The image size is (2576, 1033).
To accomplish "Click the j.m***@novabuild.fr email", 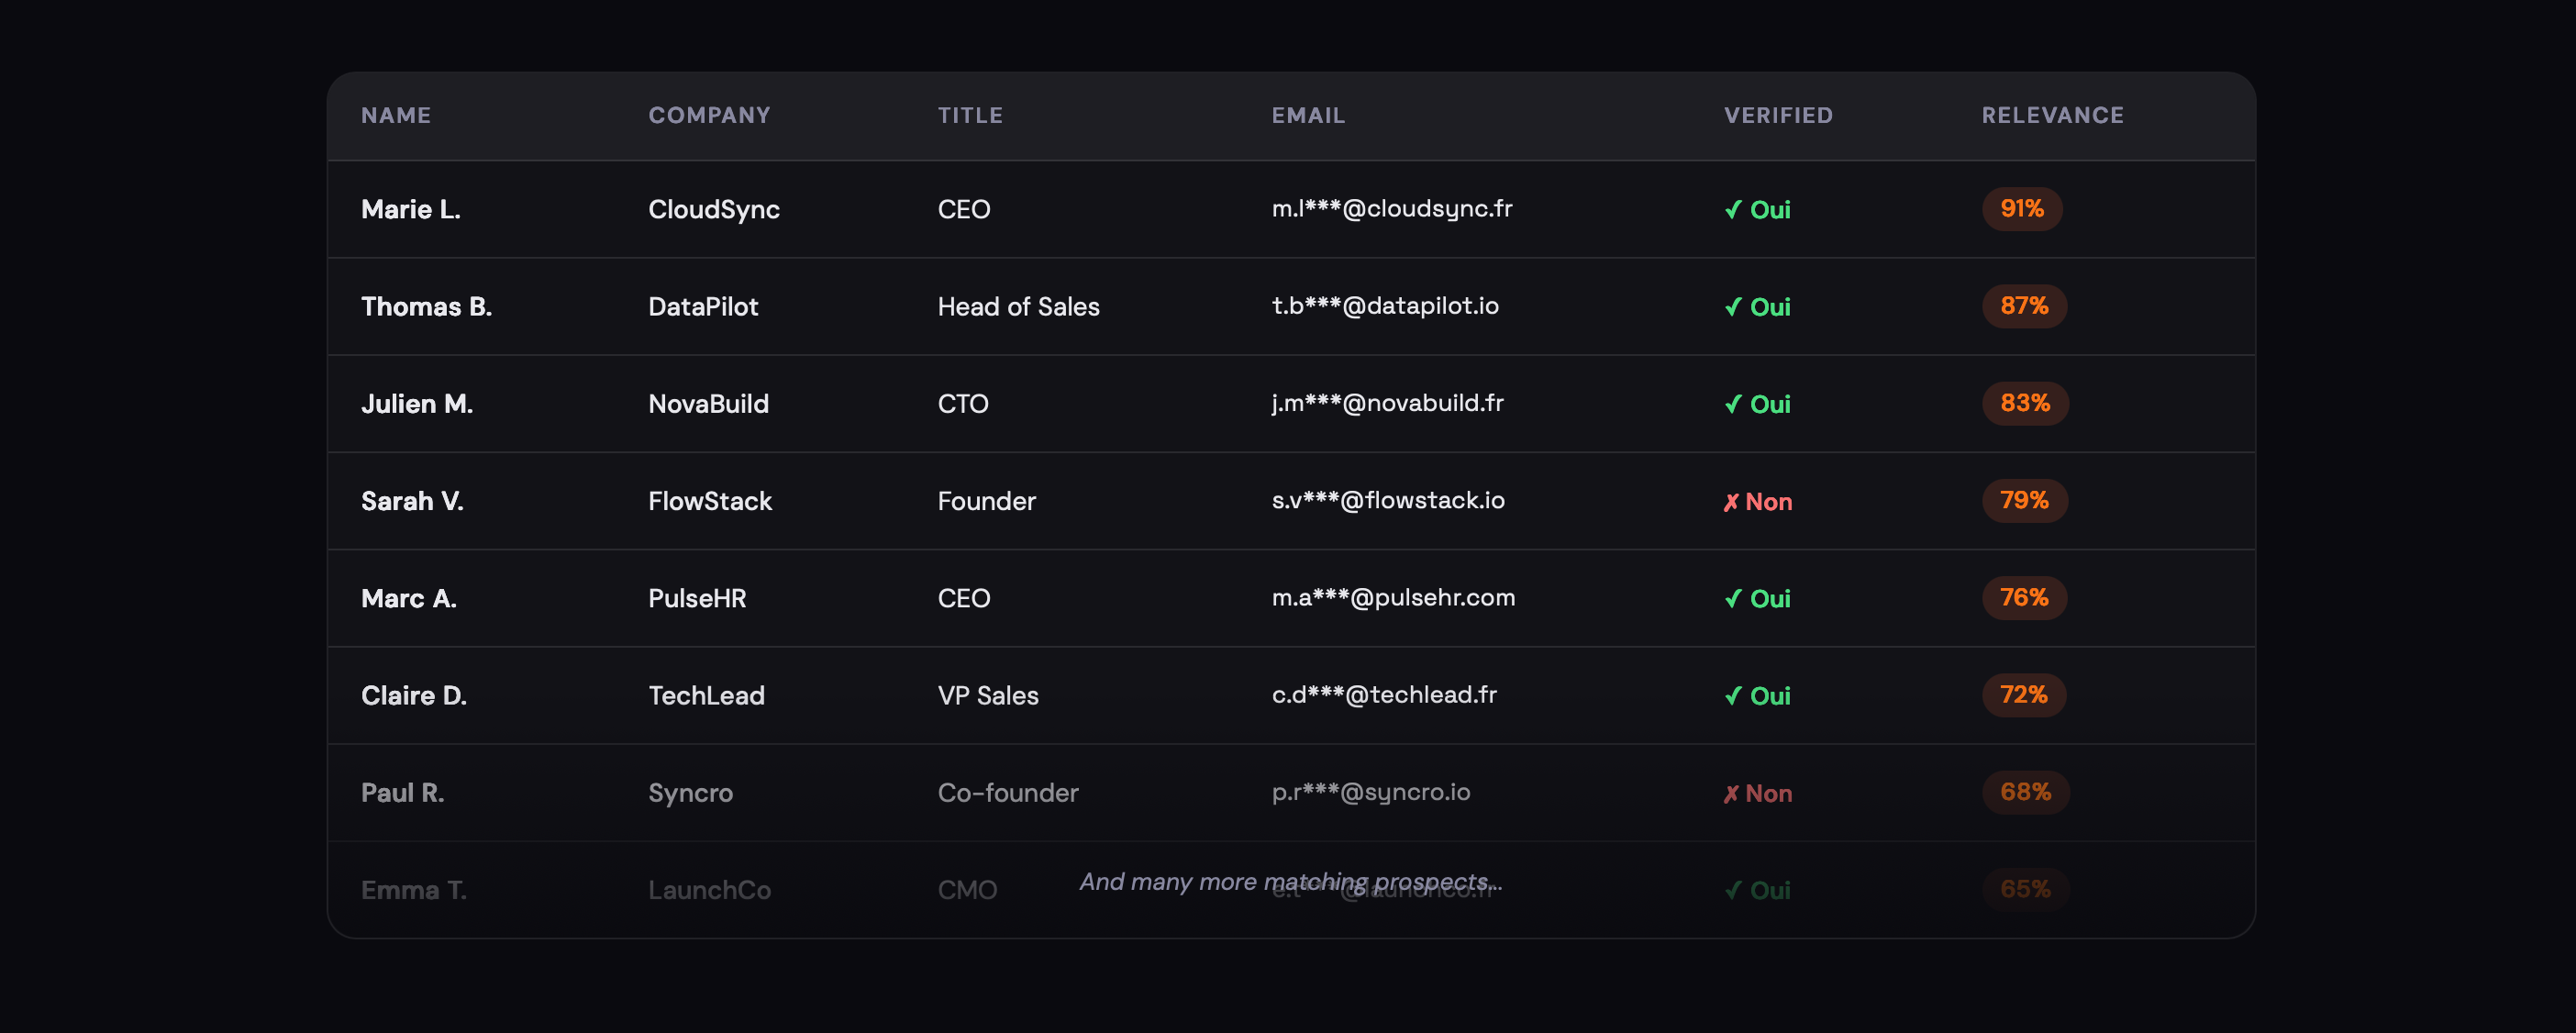I will coord(1387,402).
